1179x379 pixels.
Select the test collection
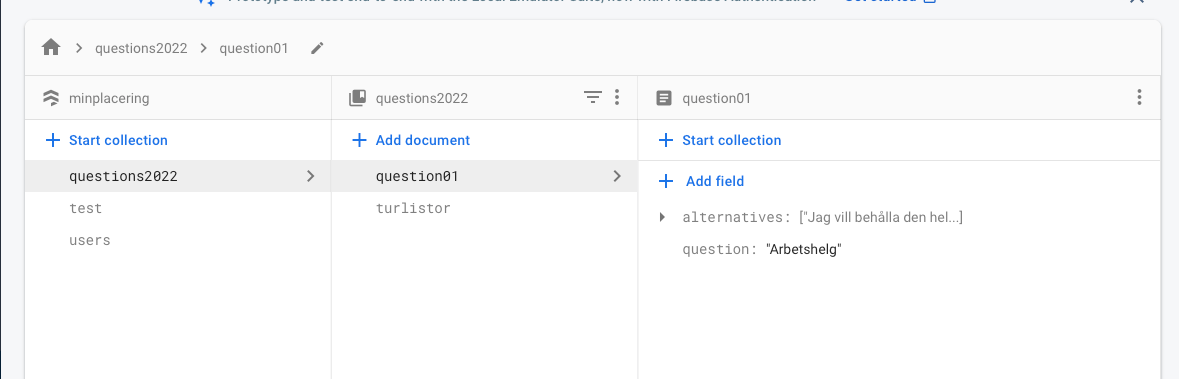tap(177, 208)
